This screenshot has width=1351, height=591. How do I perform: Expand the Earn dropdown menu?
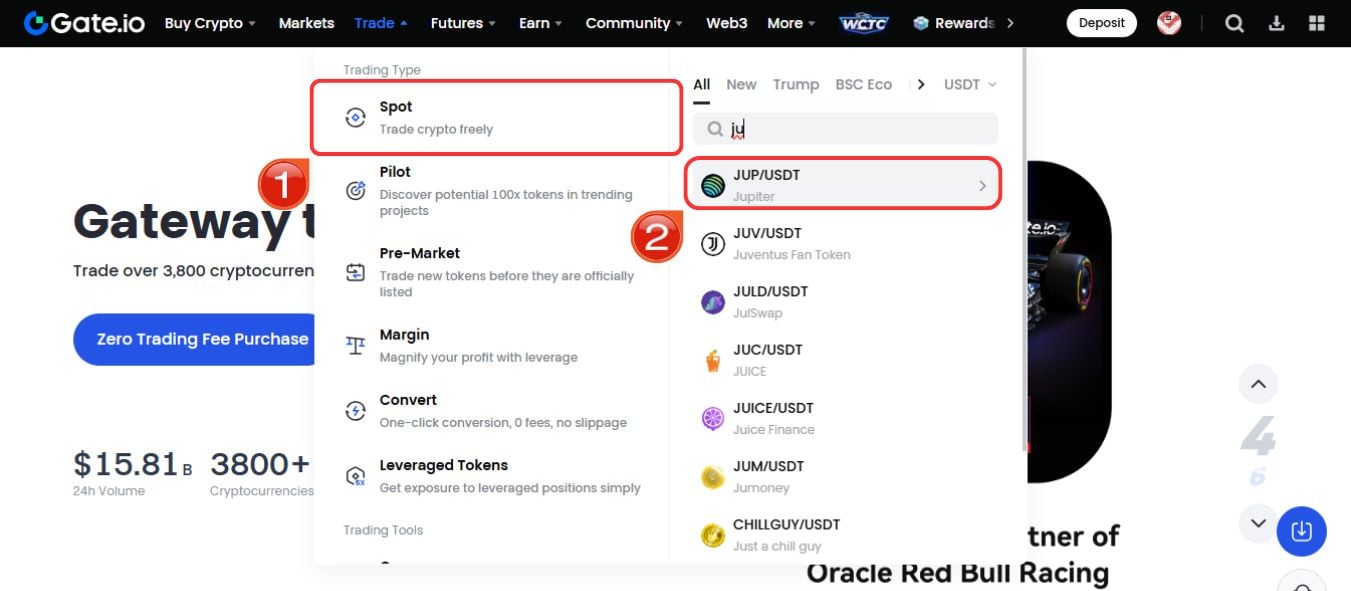coord(540,23)
